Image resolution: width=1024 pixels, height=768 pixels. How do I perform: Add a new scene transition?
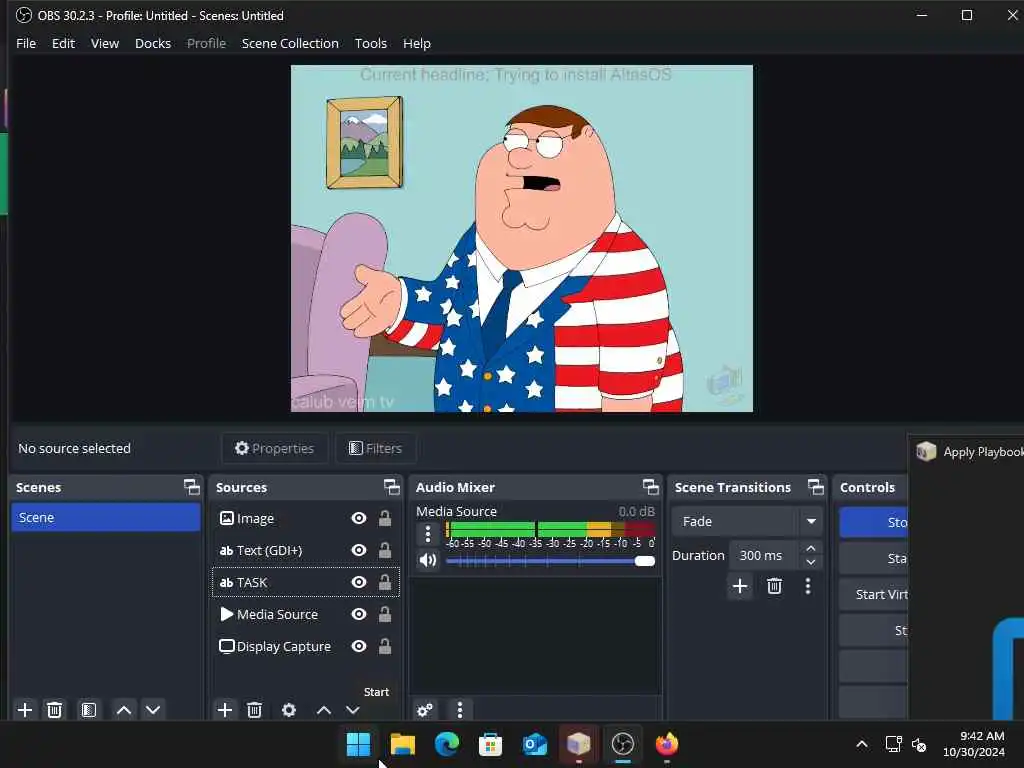click(740, 586)
